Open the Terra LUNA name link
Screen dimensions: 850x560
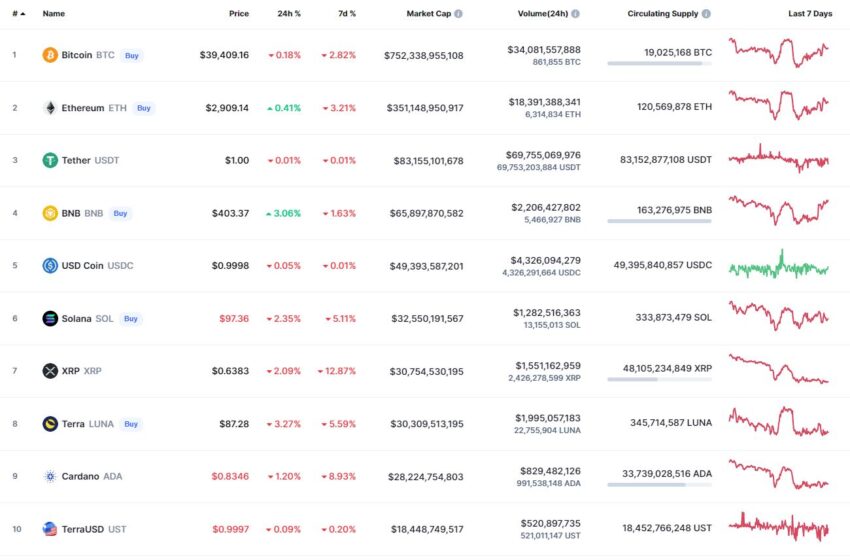pos(87,424)
